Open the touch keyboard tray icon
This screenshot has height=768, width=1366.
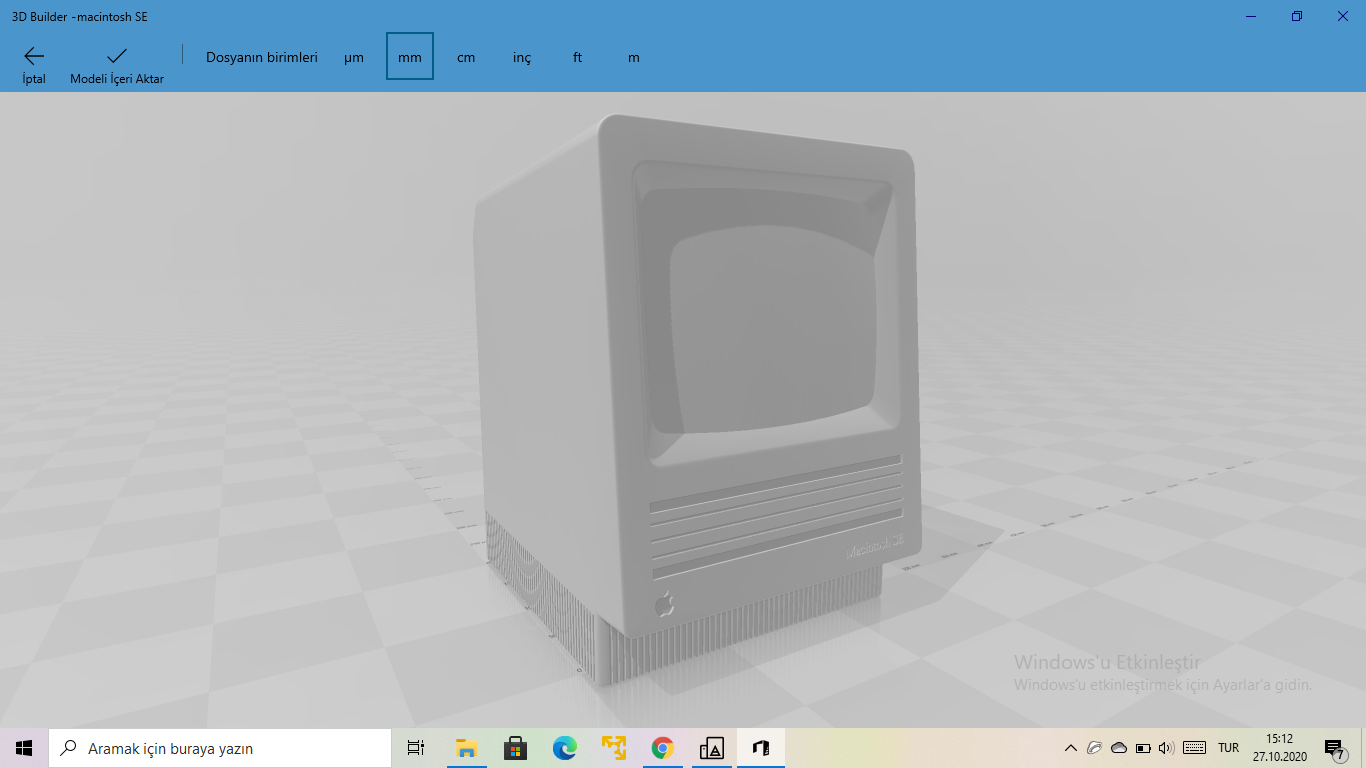[1194, 748]
